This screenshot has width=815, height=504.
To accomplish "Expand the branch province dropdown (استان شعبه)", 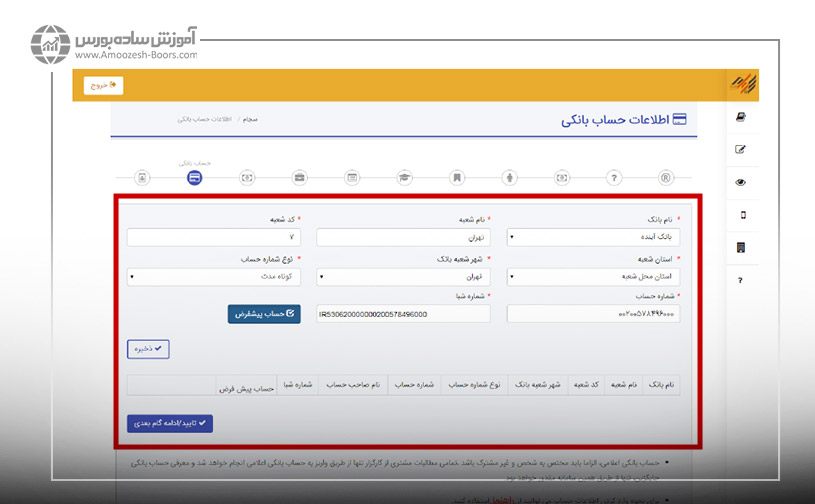I will pos(593,276).
